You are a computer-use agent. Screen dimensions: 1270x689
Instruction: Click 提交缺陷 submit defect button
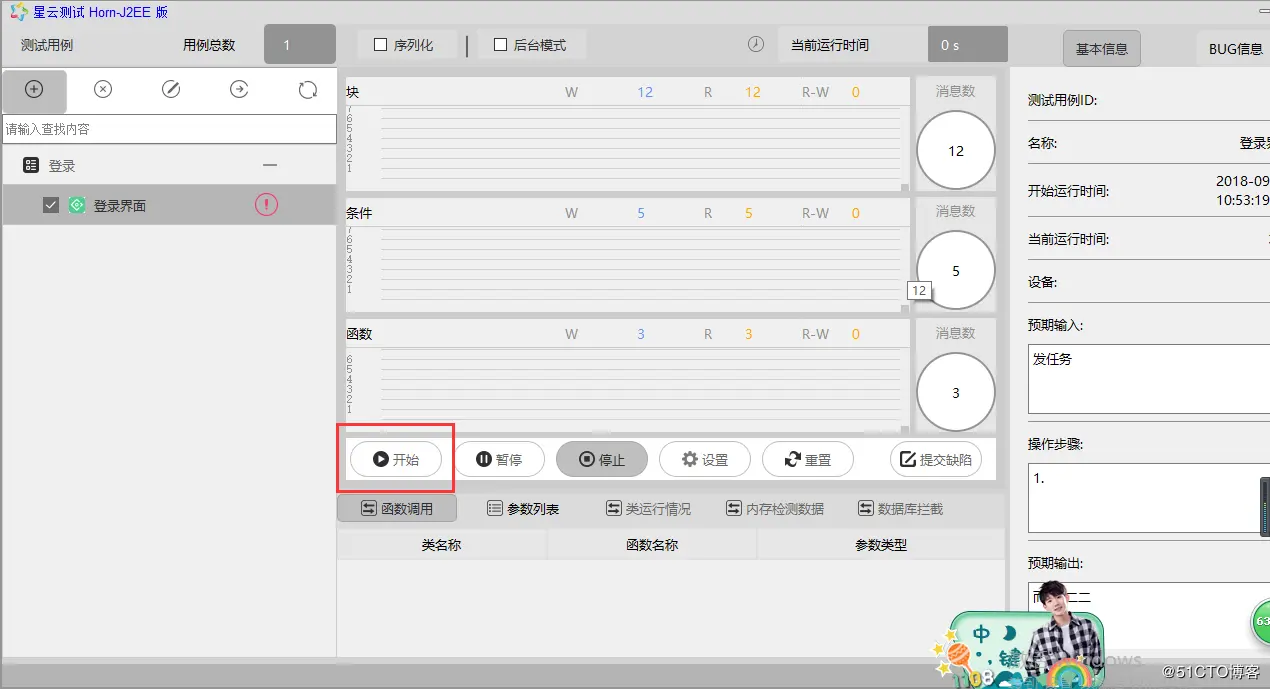[x=936, y=459]
